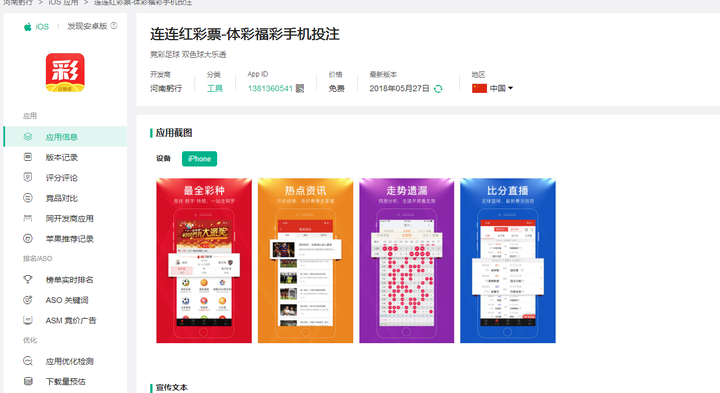The image size is (720, 393).
Task: Open the 热点资讯 orange screenshot
Action: coord(305,260)
